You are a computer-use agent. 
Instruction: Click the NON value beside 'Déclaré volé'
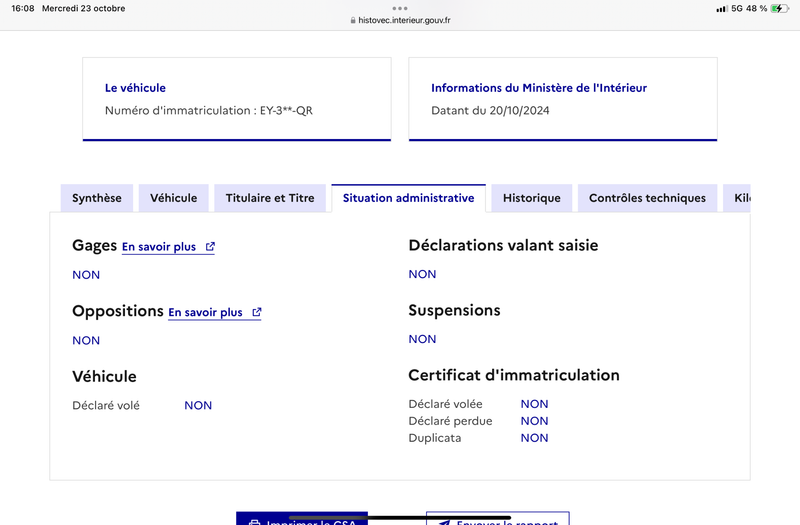coord(198,406)
